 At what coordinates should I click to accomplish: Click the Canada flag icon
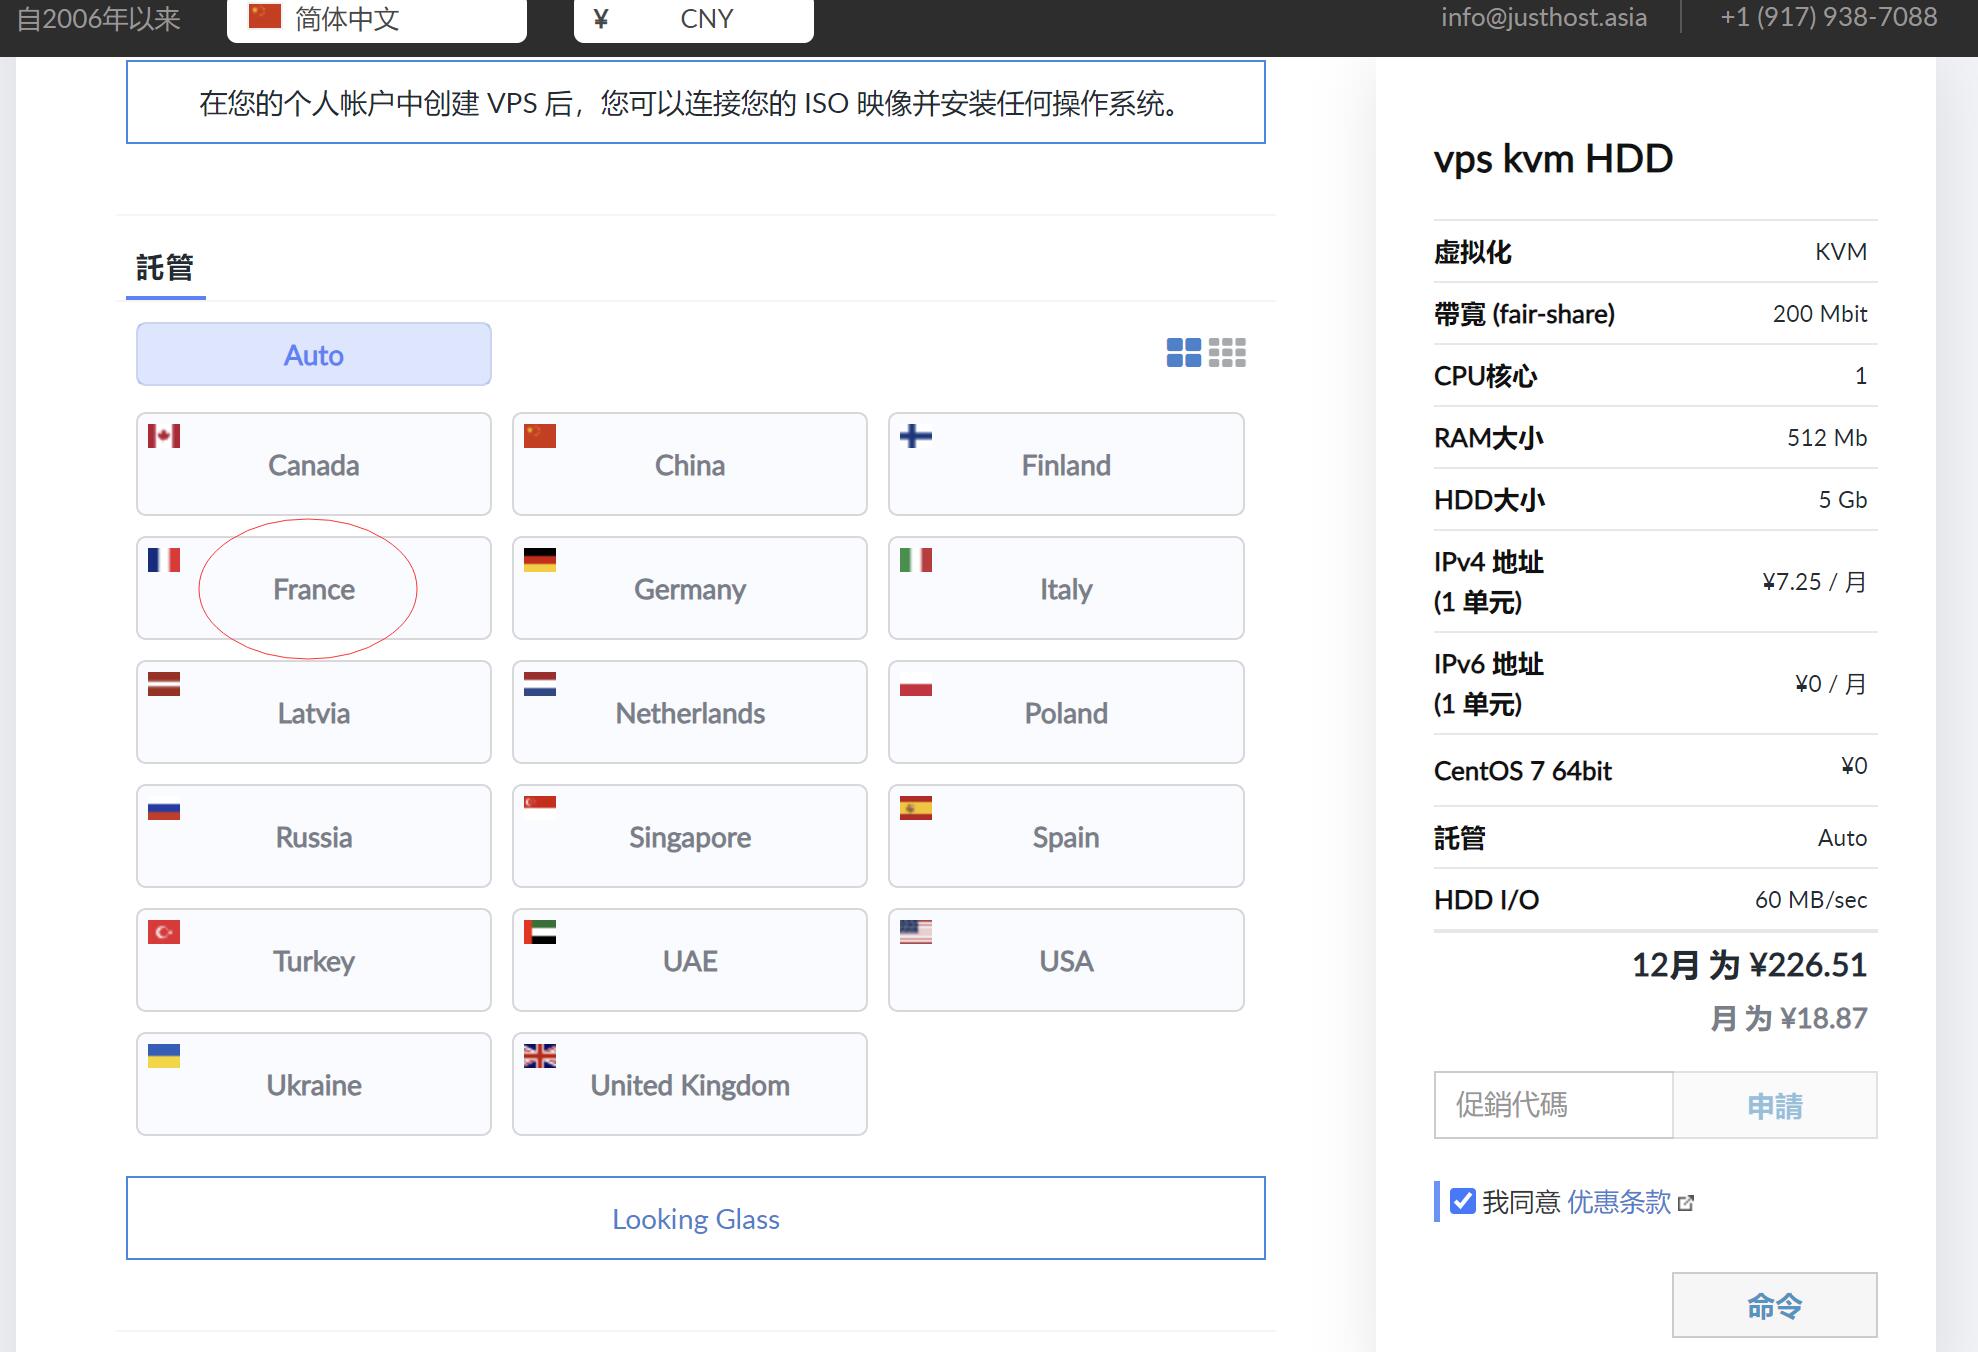164,436
